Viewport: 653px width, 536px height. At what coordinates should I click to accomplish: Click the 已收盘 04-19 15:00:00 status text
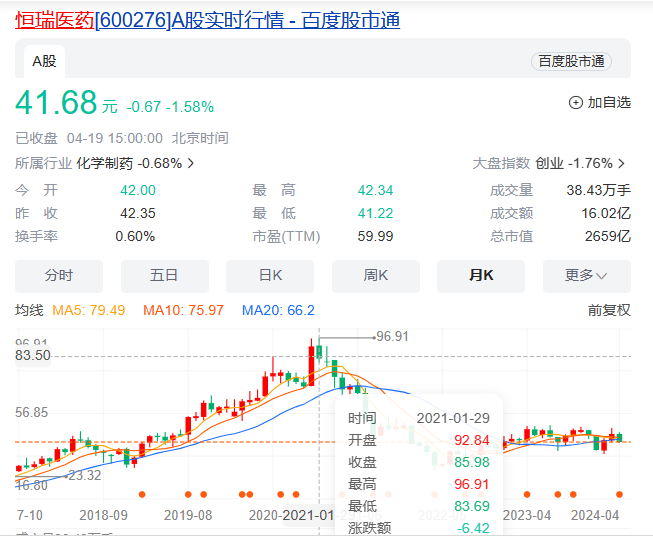pyautogui.click(x=89, y=138)
